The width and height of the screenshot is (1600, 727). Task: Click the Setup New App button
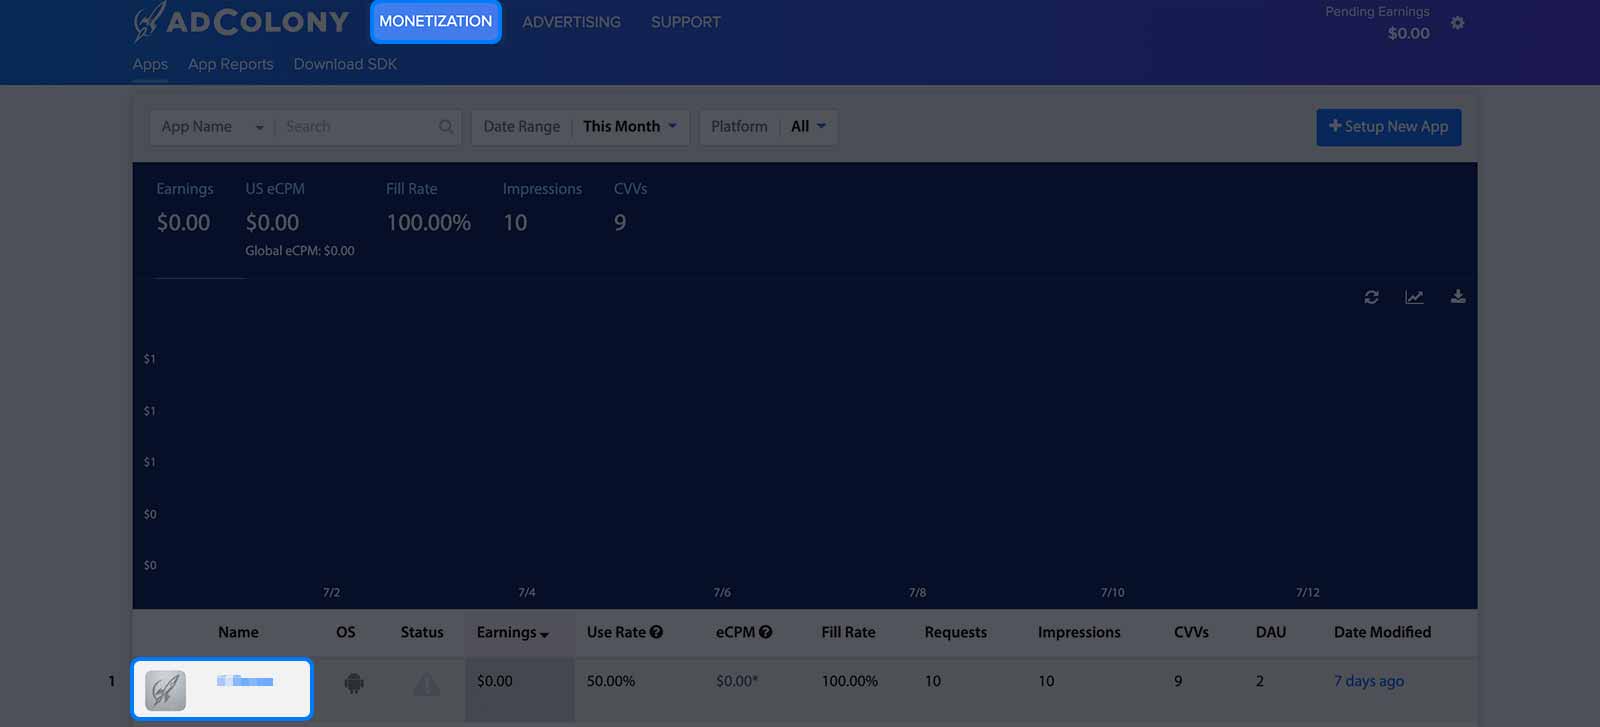point(1389,127)
